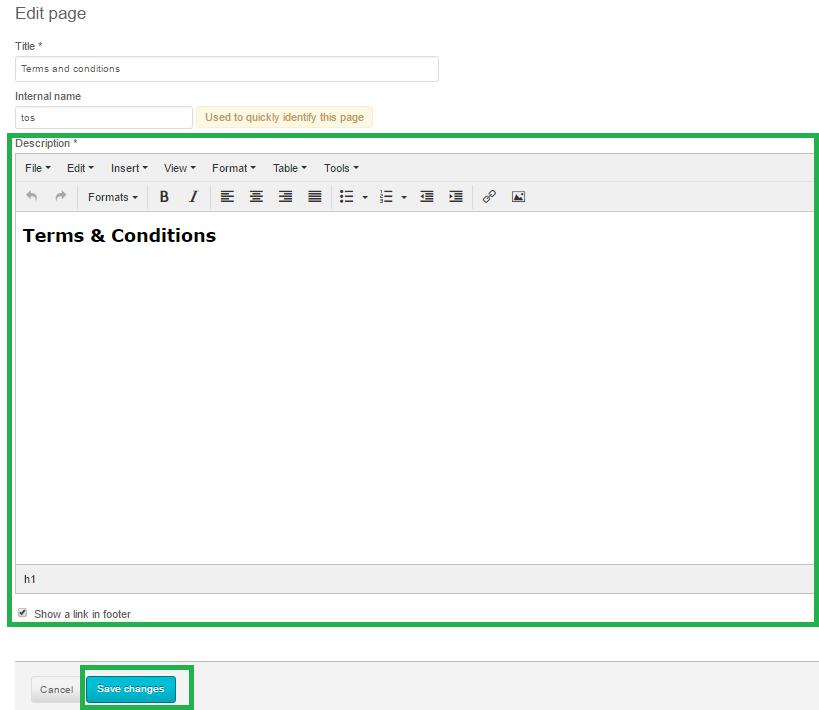
Task: Align text left
Action: (x=227, y=196)
